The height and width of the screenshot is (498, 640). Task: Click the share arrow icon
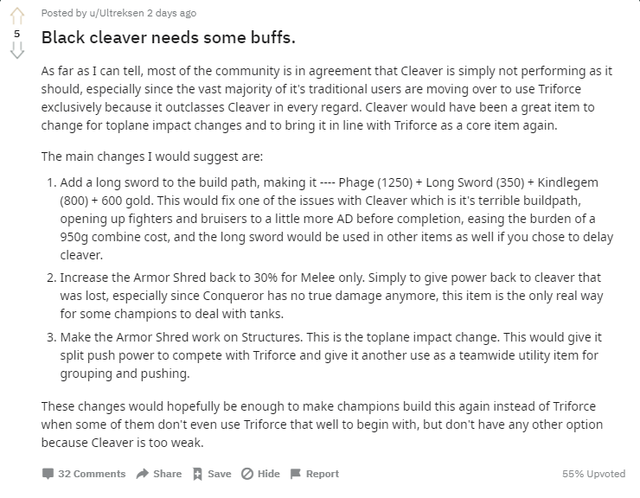click(x=144, y=474)
